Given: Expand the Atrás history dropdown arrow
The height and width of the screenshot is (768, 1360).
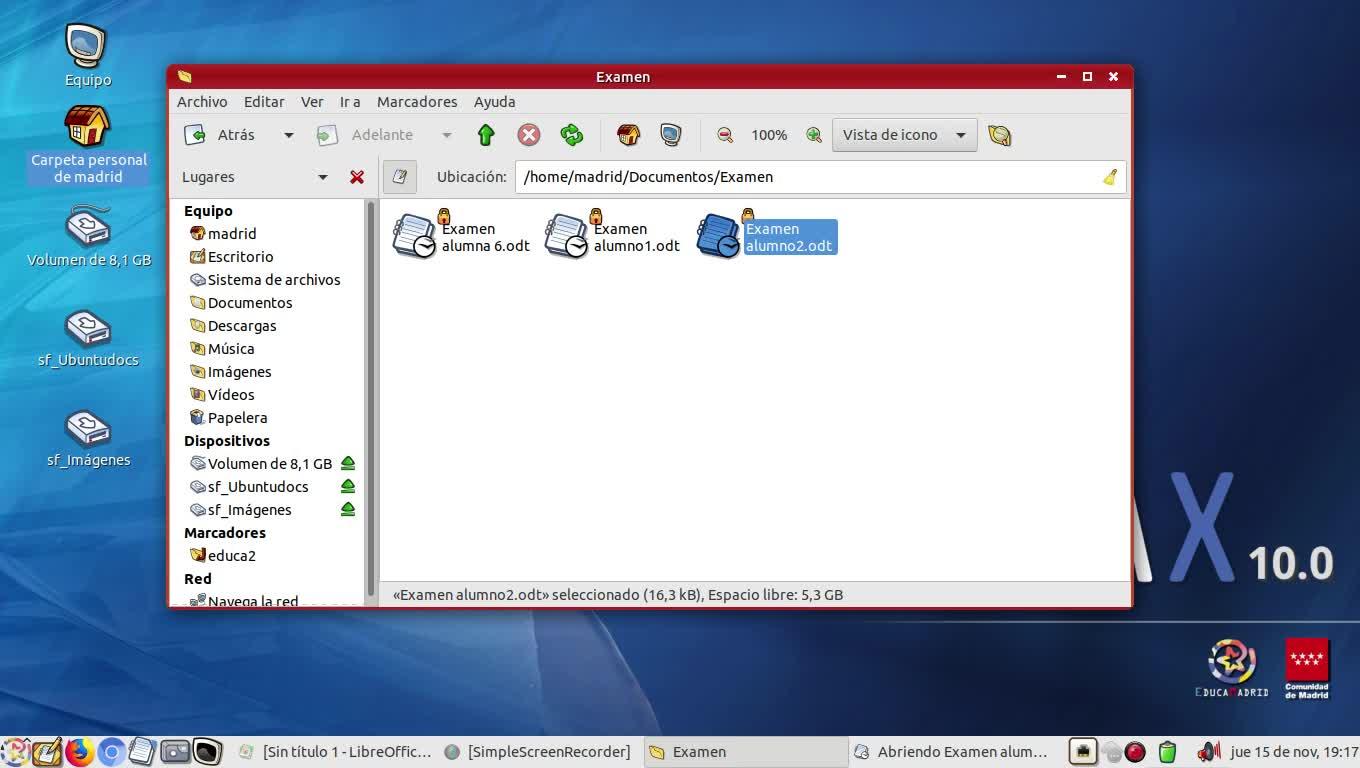Looking at the screenshot, I should 289,135.
